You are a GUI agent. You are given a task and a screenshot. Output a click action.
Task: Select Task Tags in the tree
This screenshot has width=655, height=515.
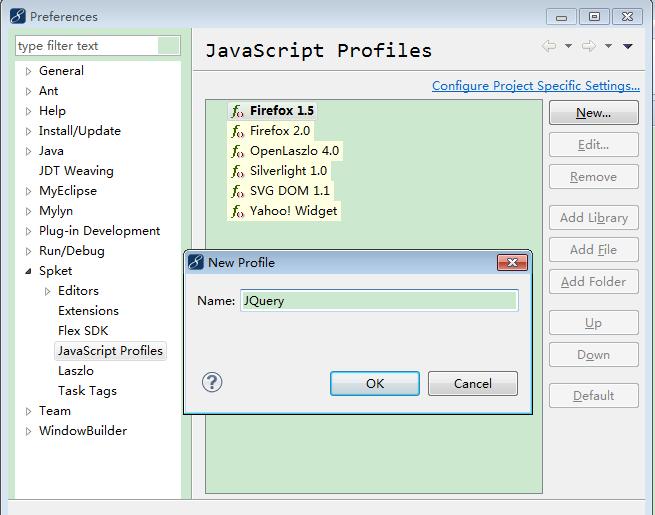coord(87,391)
